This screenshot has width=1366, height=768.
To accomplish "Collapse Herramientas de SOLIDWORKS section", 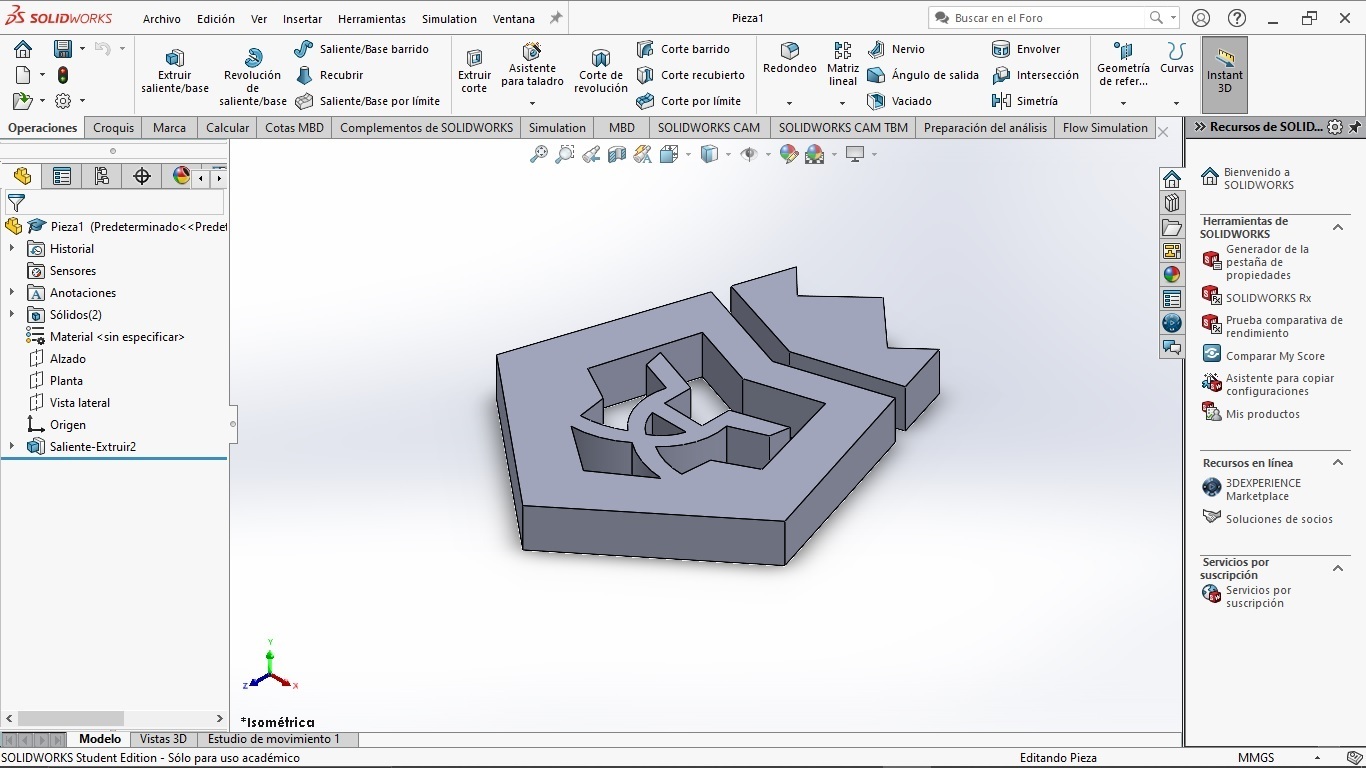I will (x=1338, y=227).
